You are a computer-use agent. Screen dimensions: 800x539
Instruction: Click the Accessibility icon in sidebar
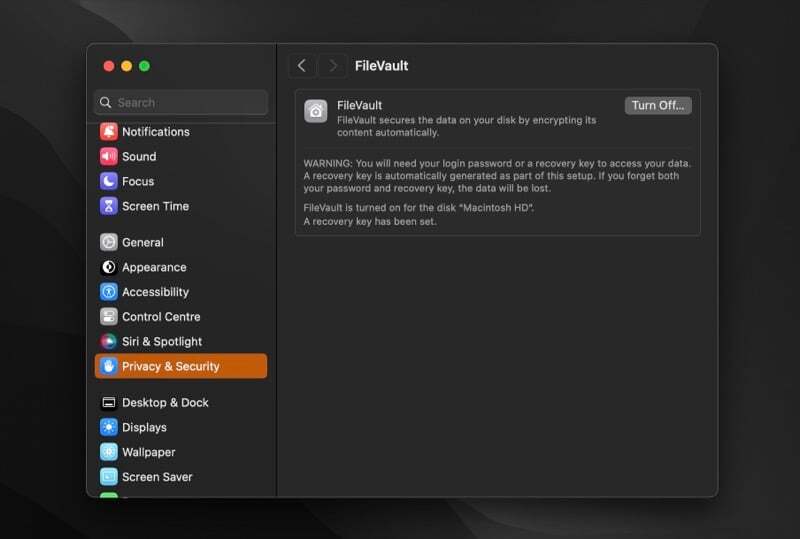point(109,292)
